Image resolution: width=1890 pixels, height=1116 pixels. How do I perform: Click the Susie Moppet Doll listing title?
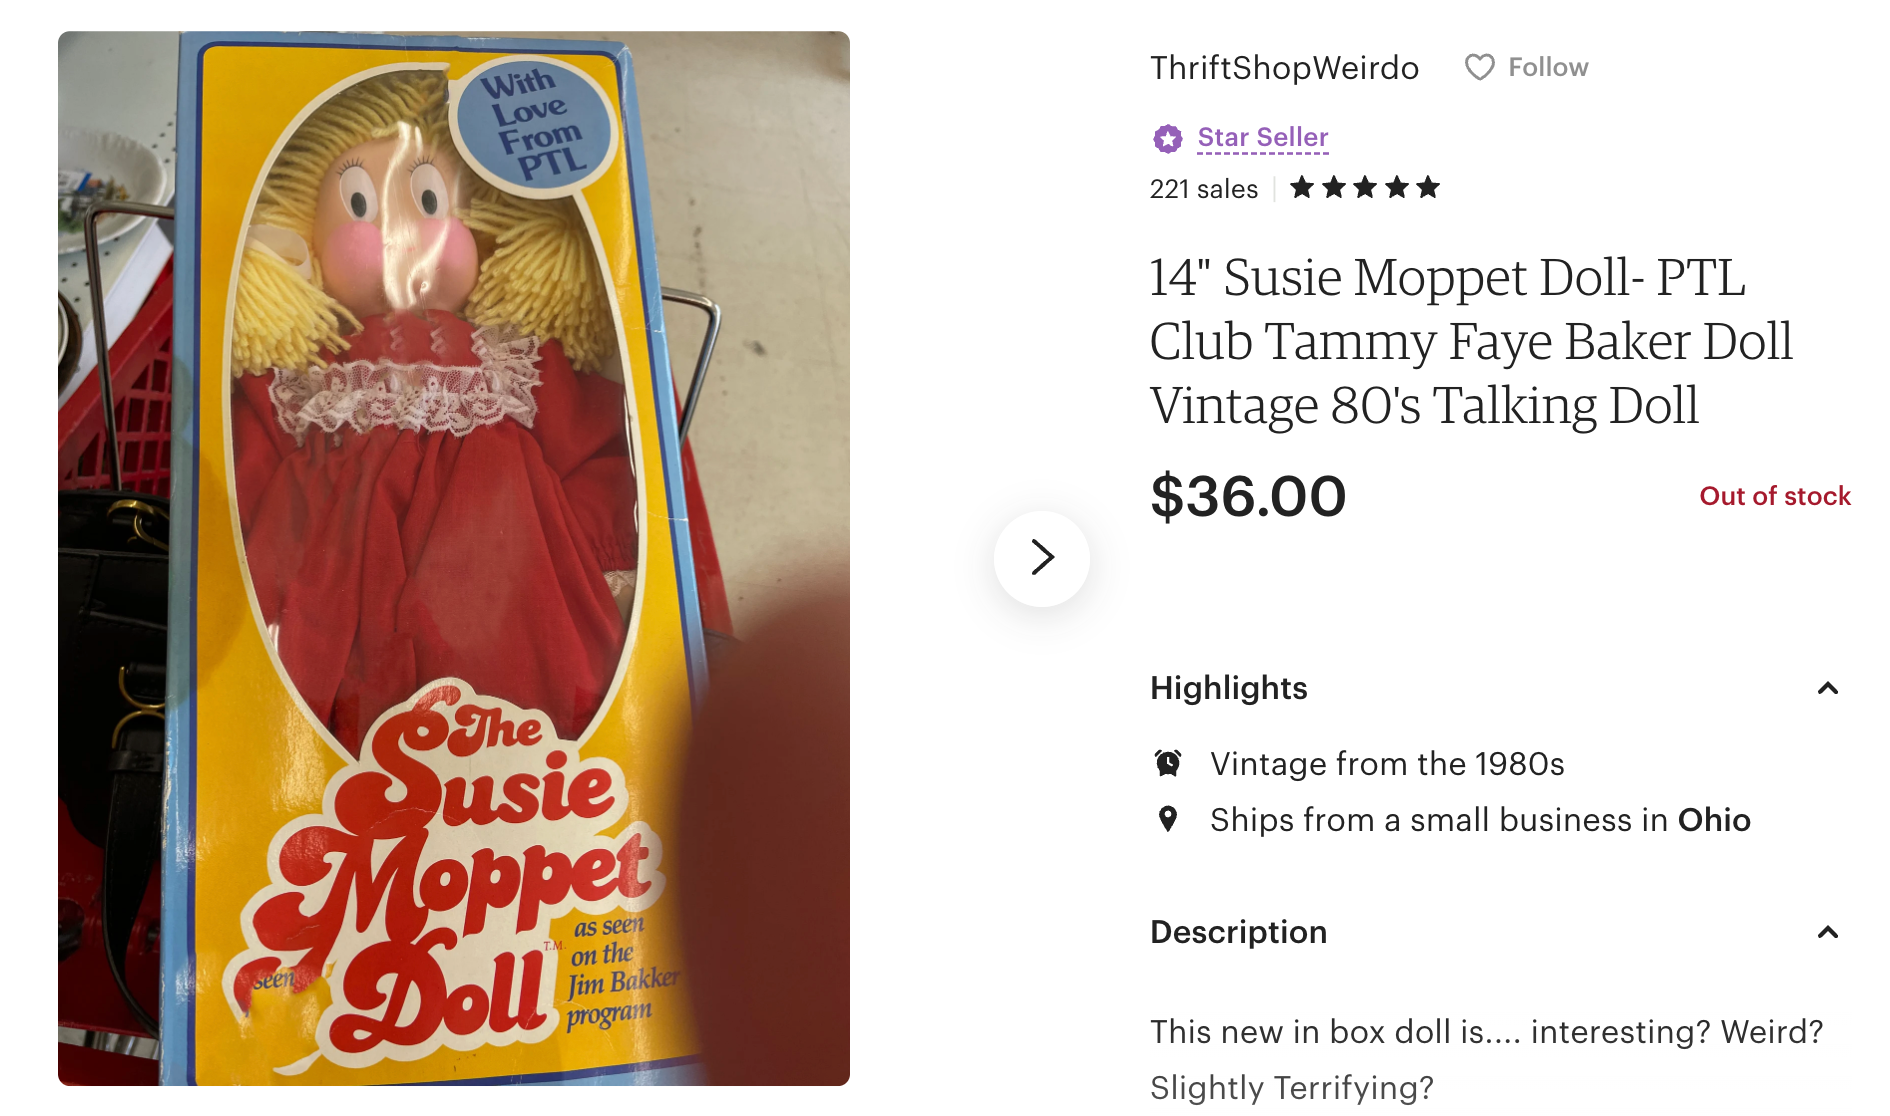(1471, 341)
